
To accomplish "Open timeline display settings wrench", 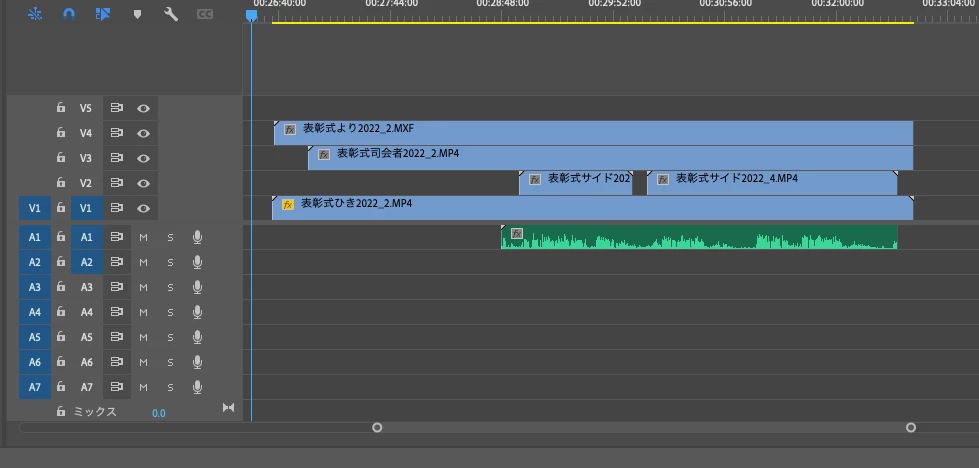I will [170, 14].
